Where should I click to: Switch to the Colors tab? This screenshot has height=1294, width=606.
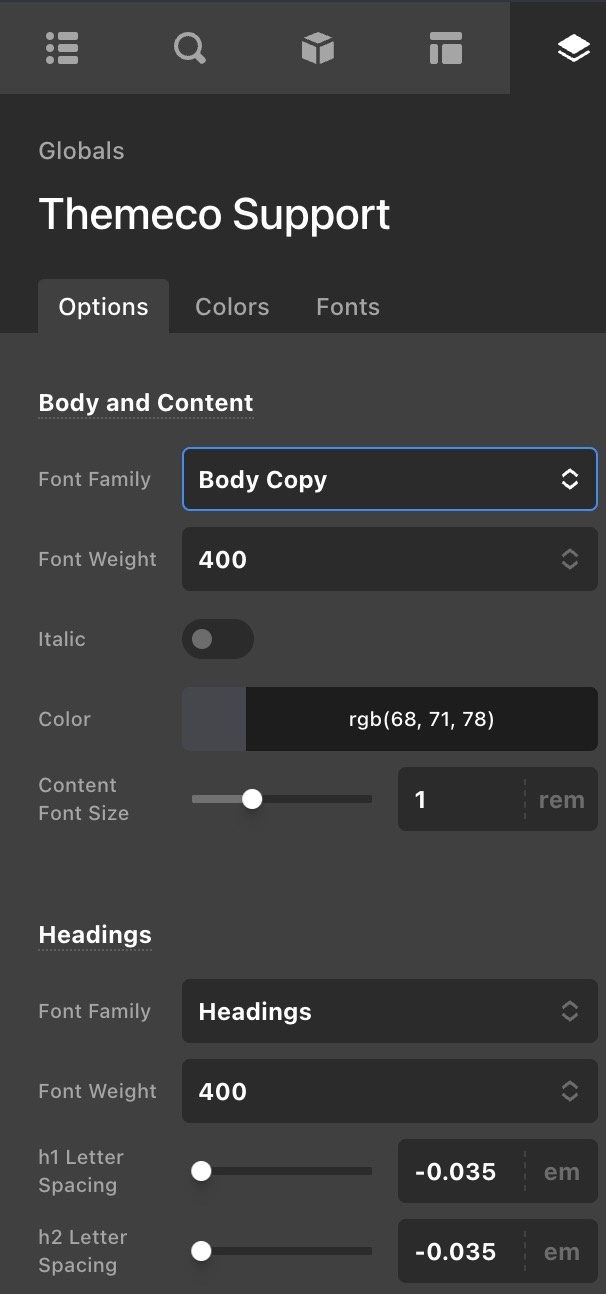[x=232, y=307]
